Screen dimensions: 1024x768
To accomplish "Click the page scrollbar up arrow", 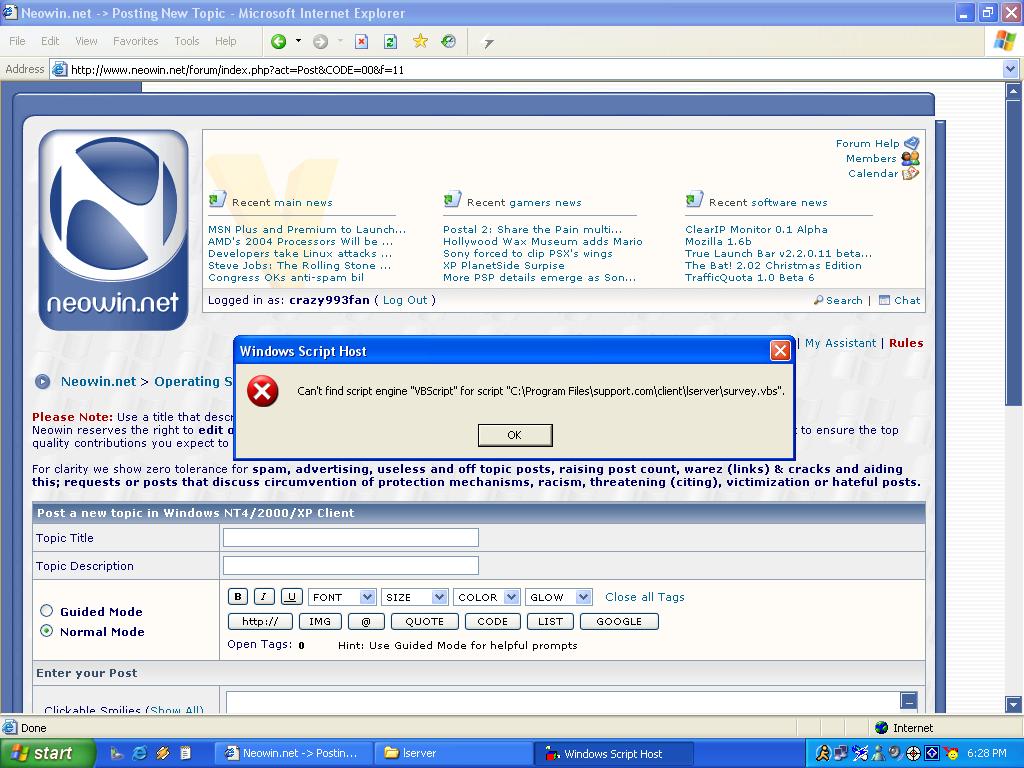I will [1013, 91].
